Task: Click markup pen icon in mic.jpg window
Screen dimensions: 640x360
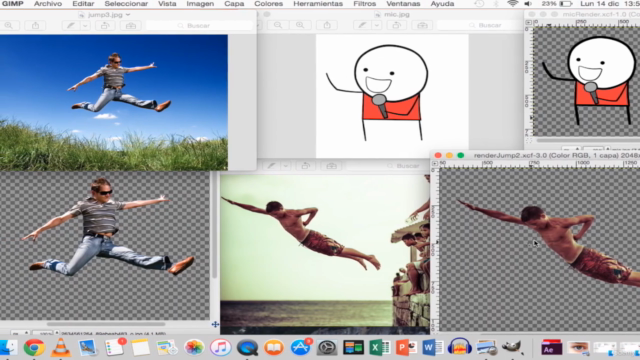Action: pyautogui.click(x=362, y=25)
